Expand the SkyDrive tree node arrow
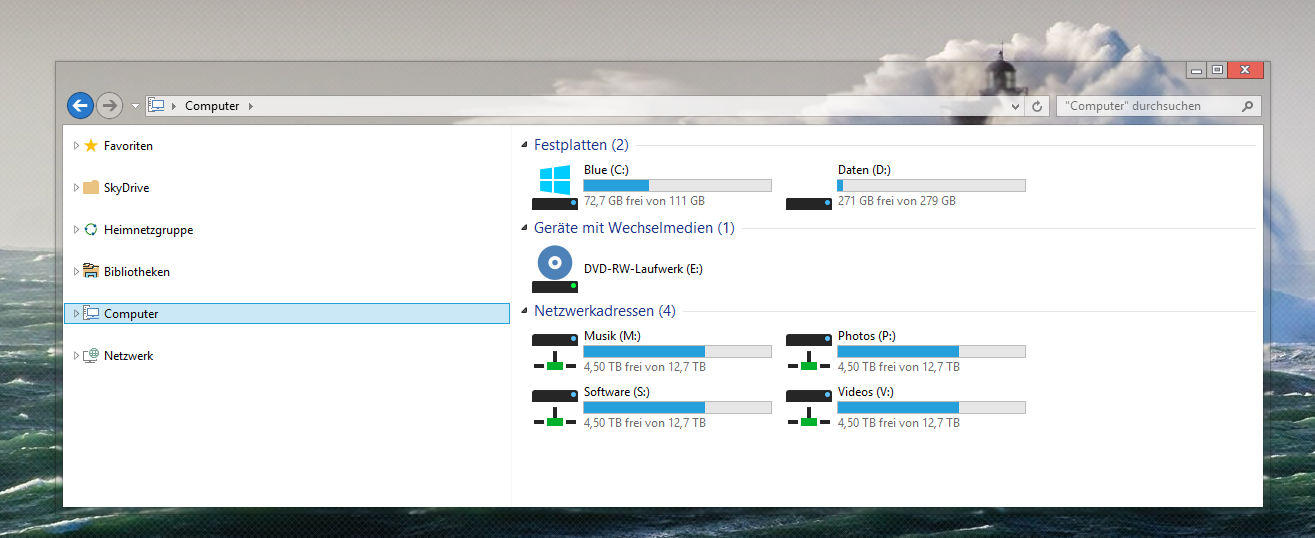This screenshot has height=538, width=1315. point(76,188)
